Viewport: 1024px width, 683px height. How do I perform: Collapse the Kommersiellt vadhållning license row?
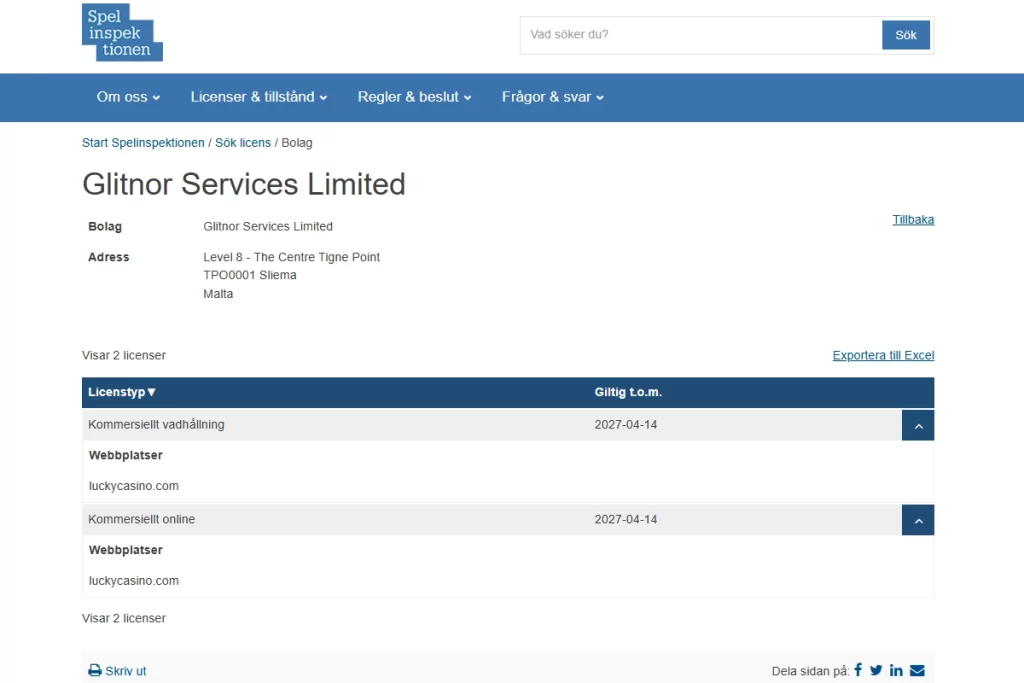coord(918,426)
